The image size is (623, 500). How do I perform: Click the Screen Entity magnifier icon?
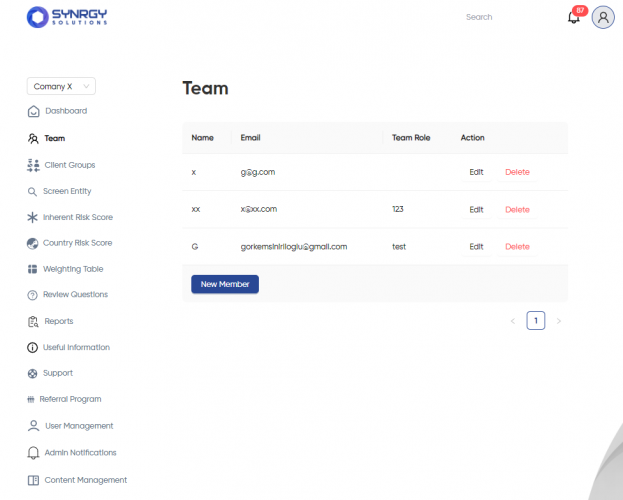tap(32, 192)
